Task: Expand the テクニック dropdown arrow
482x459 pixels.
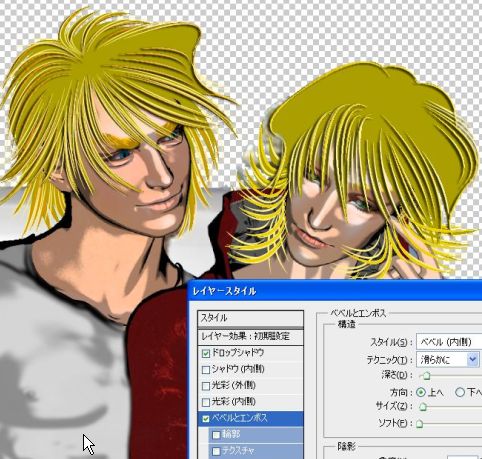Action: pos(472,360)
